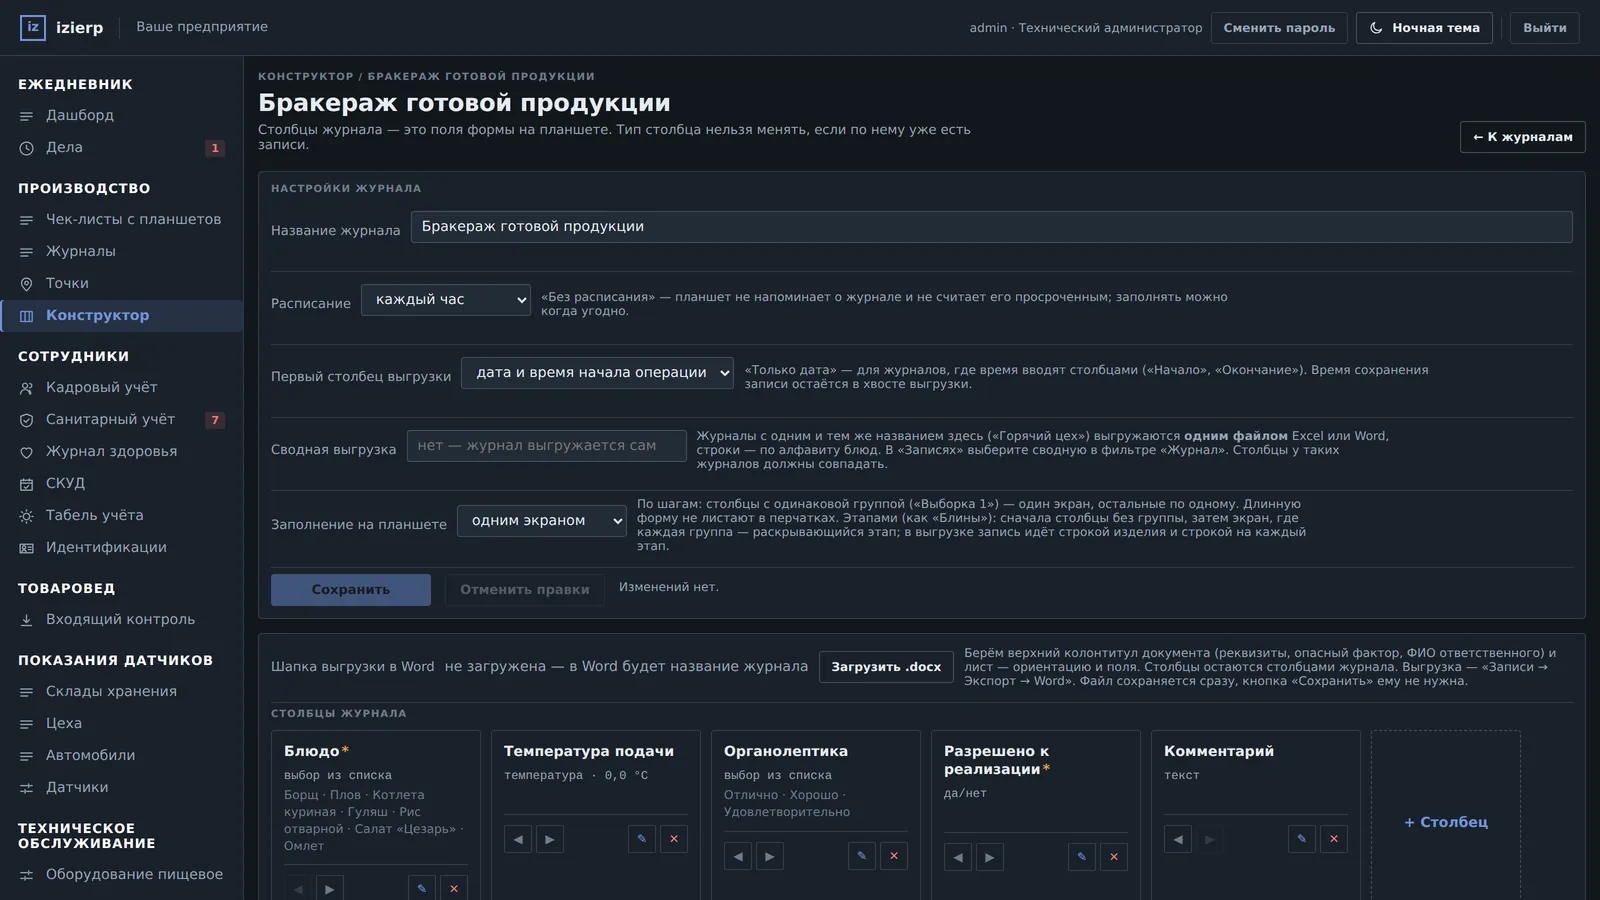This screenshot has width=1600, height=900.
Task: Edit the Блюдо column
Action: click(x=422, y=888)
